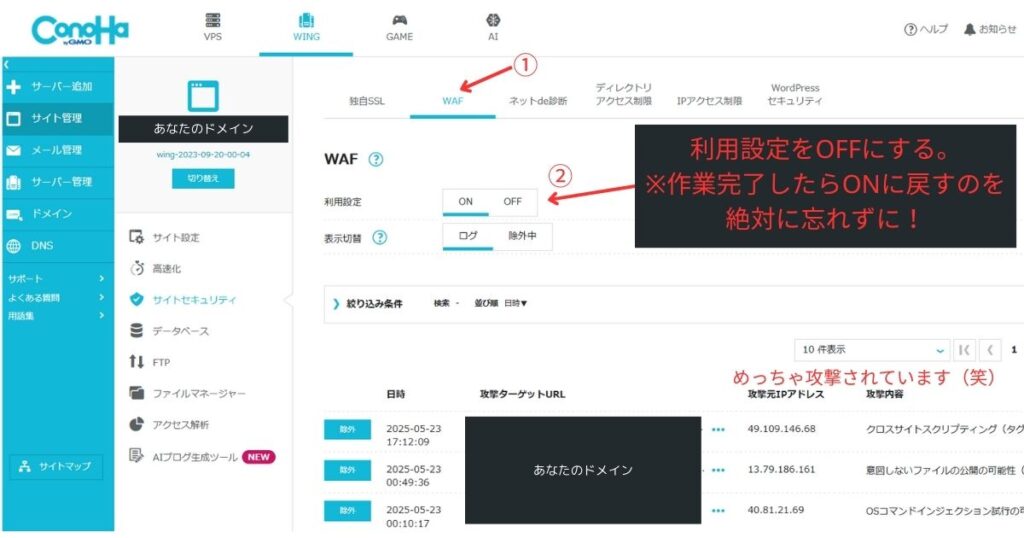Viewport: 1024px width, 538px height.
Task: Click the サイト管理 window icon
Action: (14, 119)
